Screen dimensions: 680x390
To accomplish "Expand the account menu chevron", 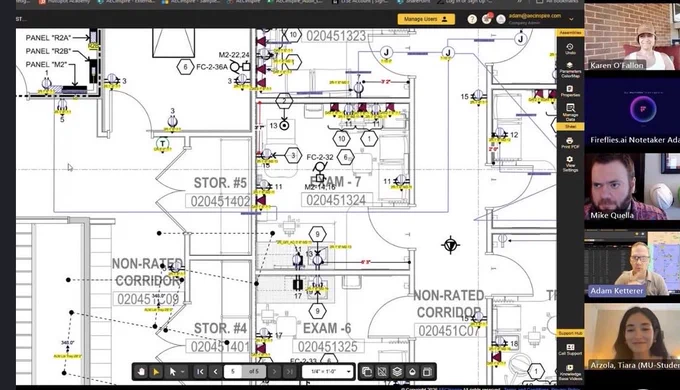I will click(571, 19).
